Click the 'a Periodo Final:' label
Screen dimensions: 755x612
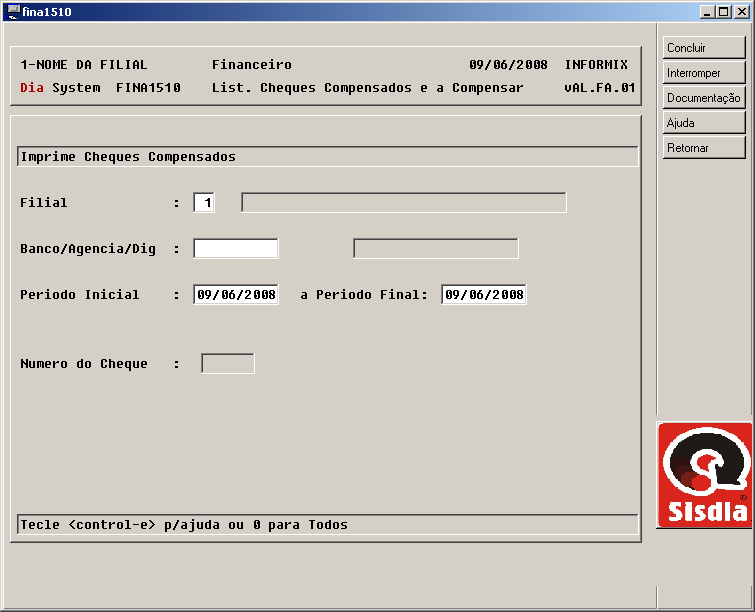[x=364, y=295]
